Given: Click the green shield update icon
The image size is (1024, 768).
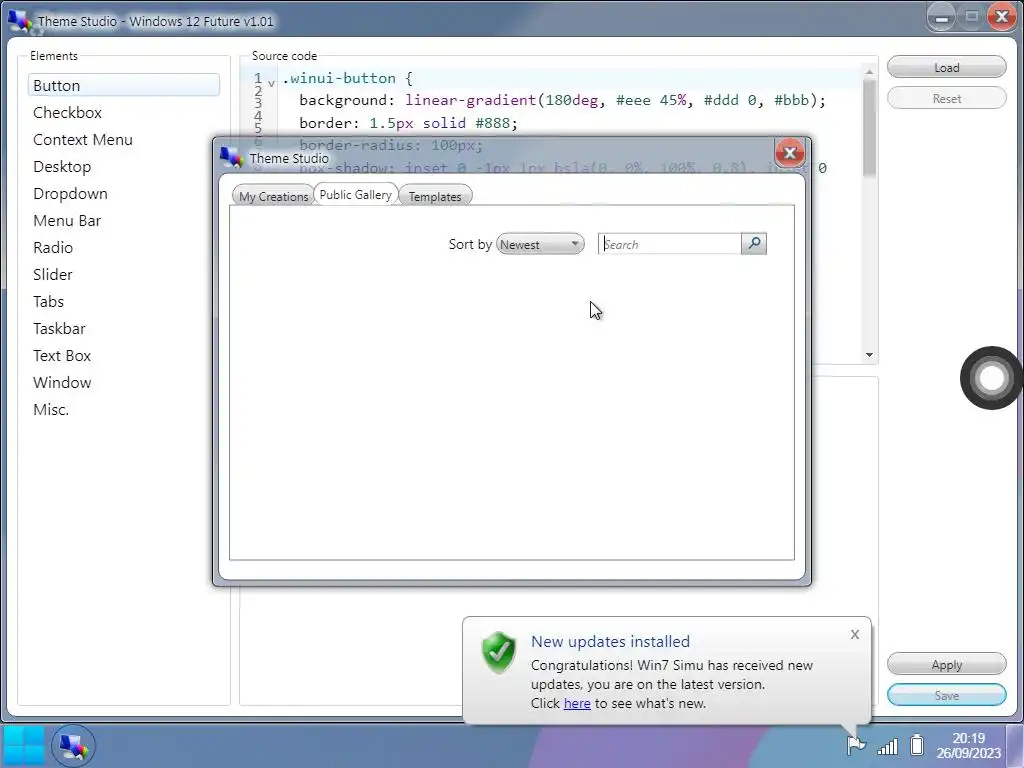Looking at the screenshot, I should pos(499,652).
